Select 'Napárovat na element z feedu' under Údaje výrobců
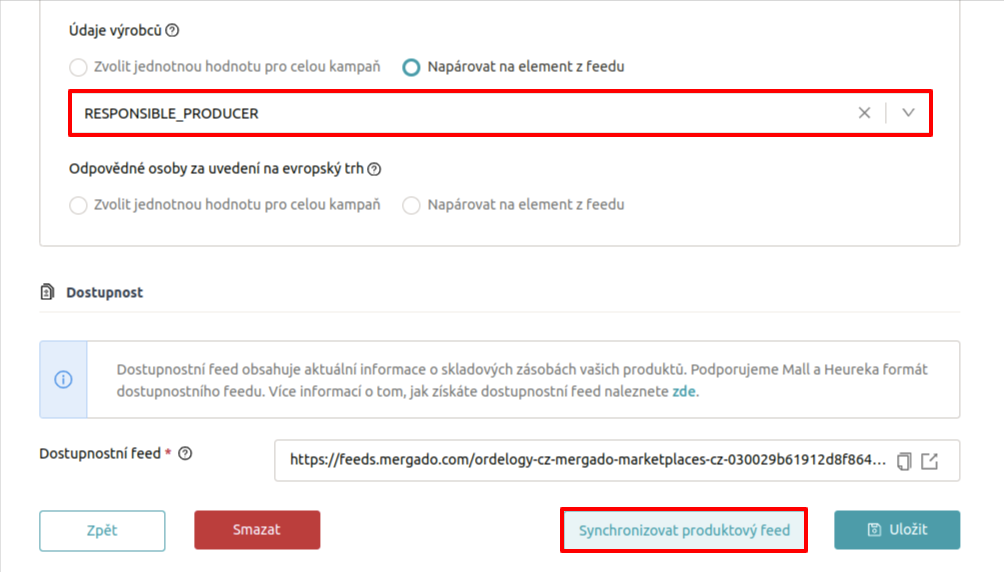Screen dimensions: 1004x572 click(411, 68)
